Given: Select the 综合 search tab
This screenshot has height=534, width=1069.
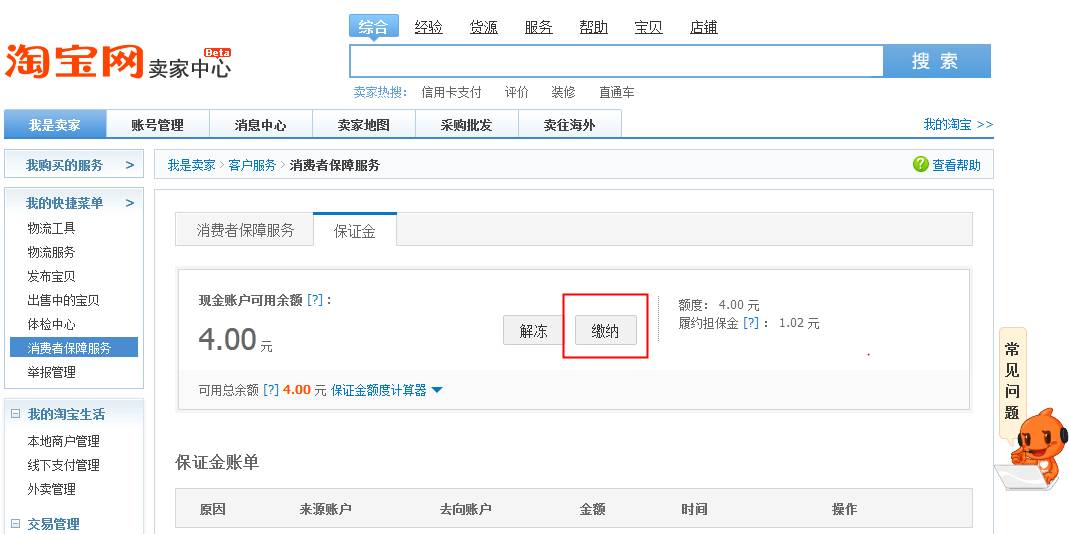Looking at the screenshot, I should click(x=374, y=27).
